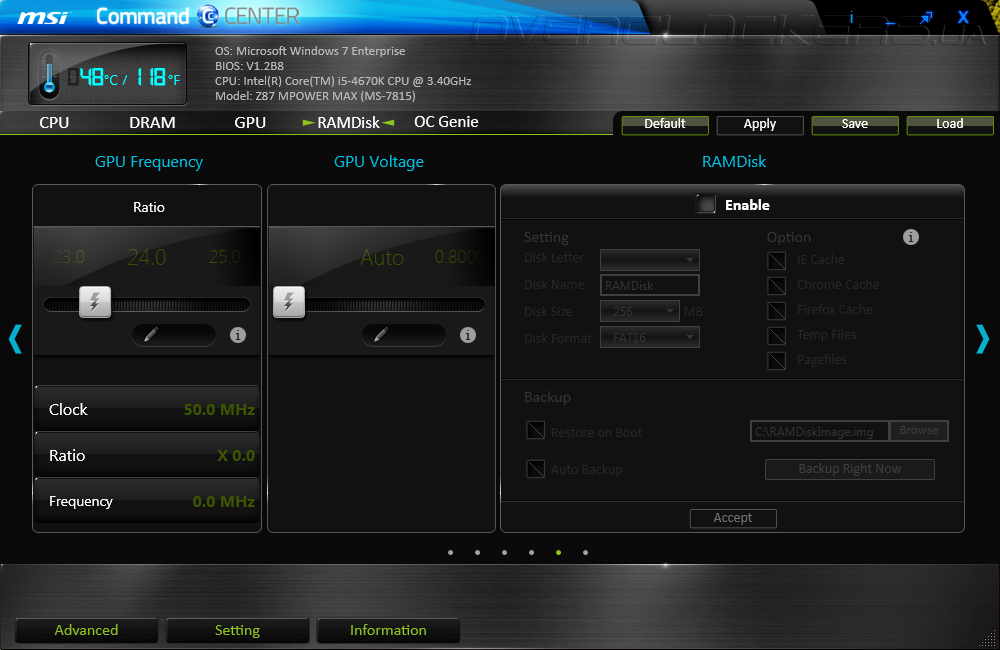Select the 25.0 ratio value
Image resolution: width=1000 pixels, height=650 pixels.
tap(224, 256)
